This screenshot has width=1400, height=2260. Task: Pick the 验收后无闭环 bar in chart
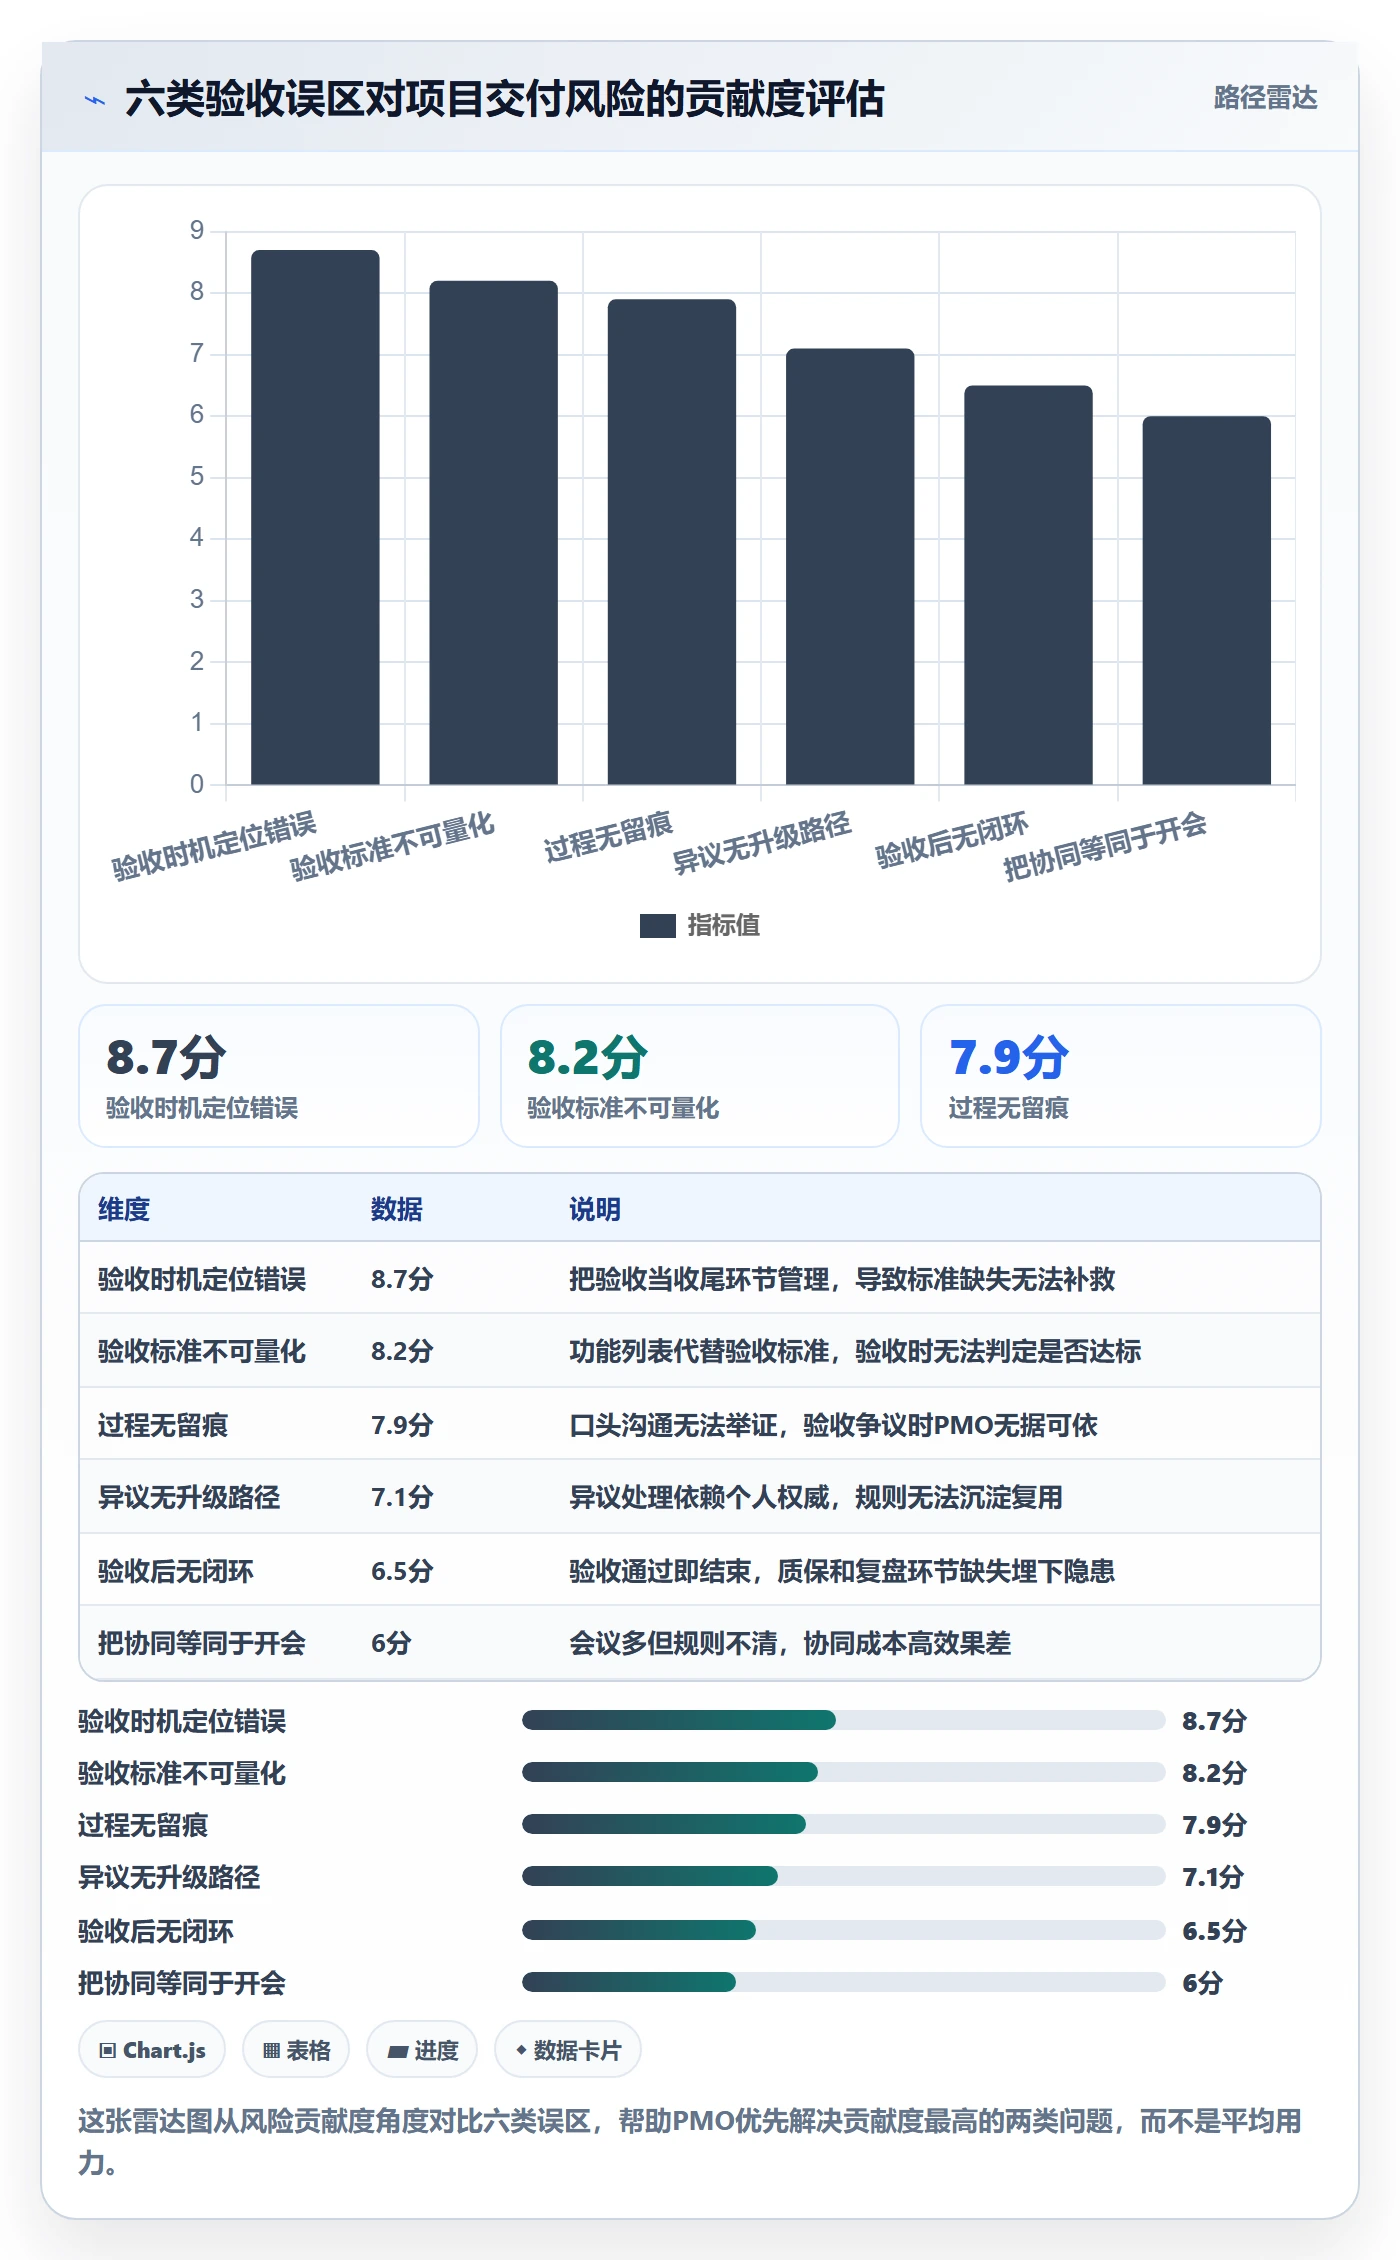1028,585
